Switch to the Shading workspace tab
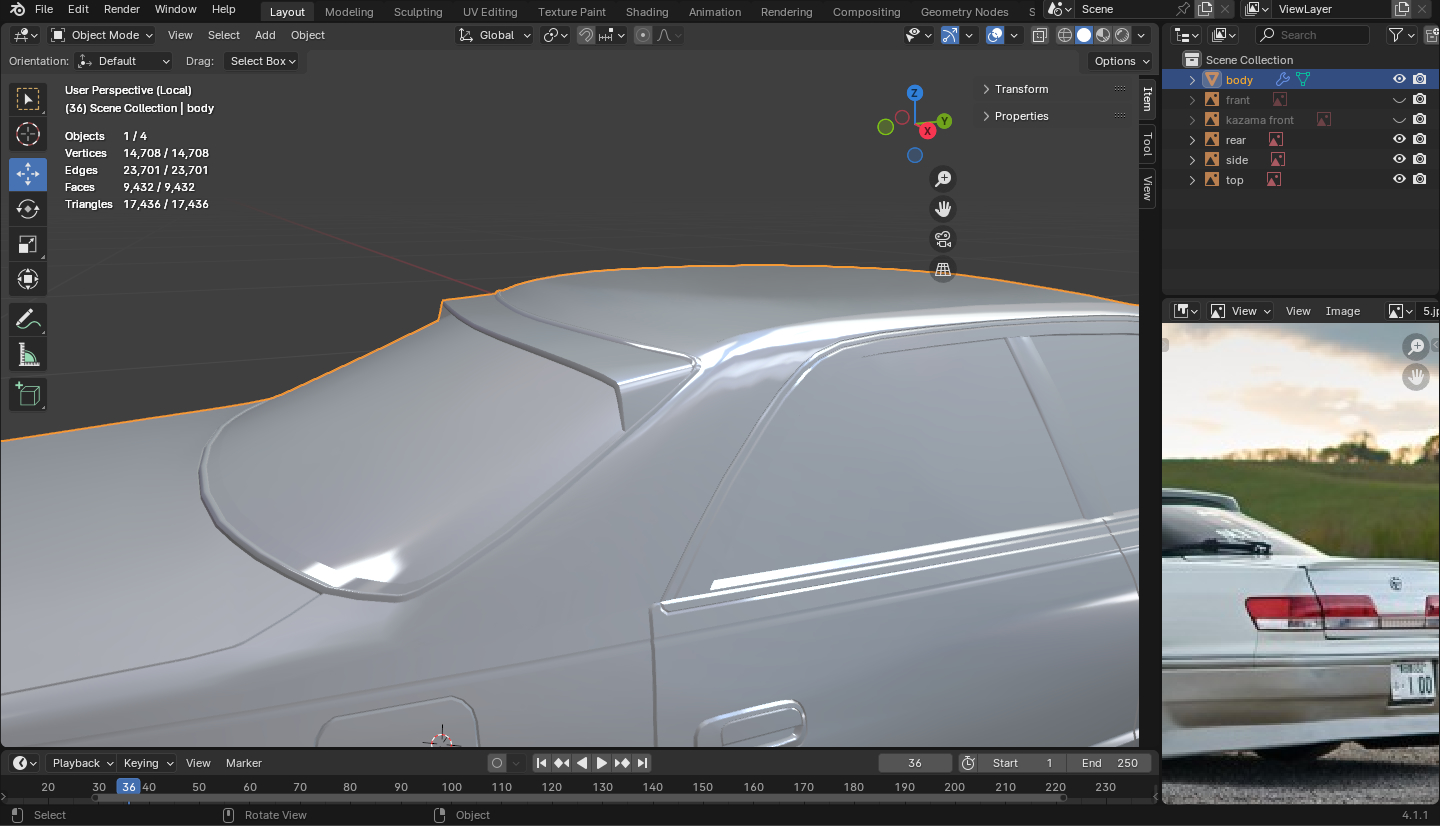The width and height of the screenshot is (1440, 826). (x=647, y=12)
